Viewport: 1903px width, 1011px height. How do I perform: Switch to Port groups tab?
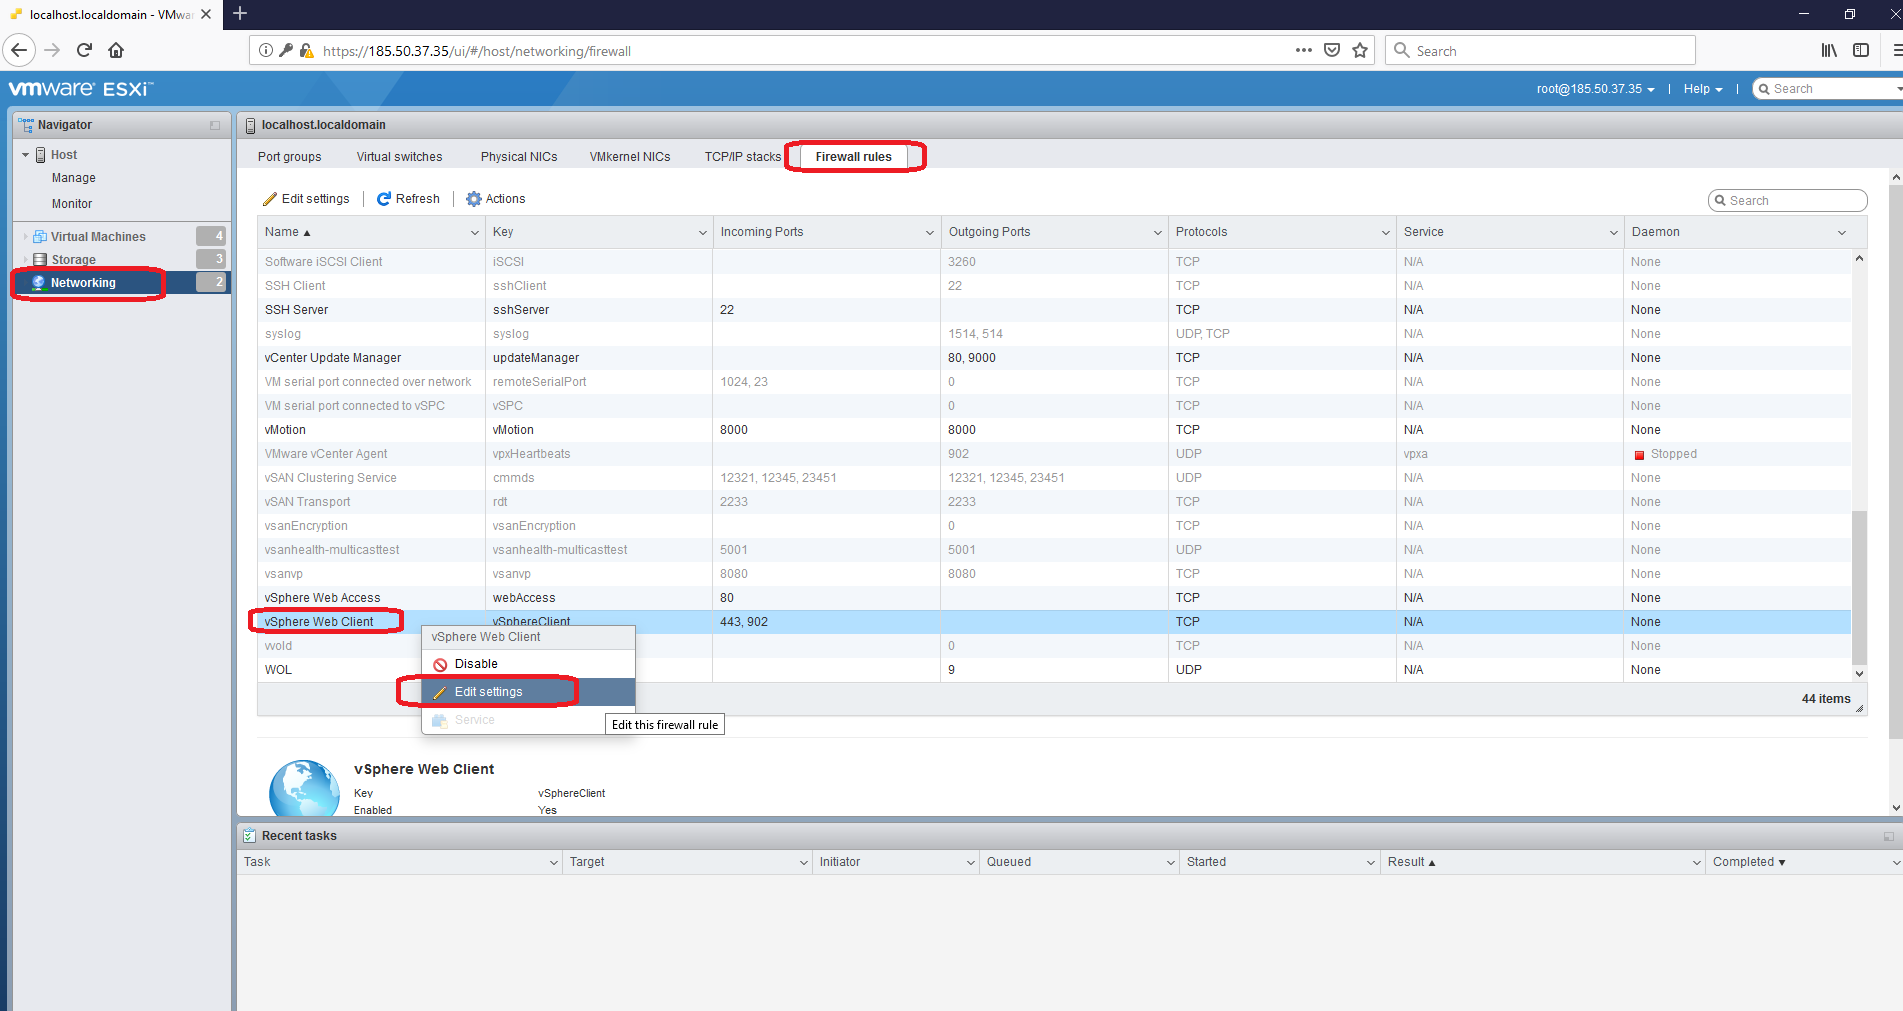(290, 157)
